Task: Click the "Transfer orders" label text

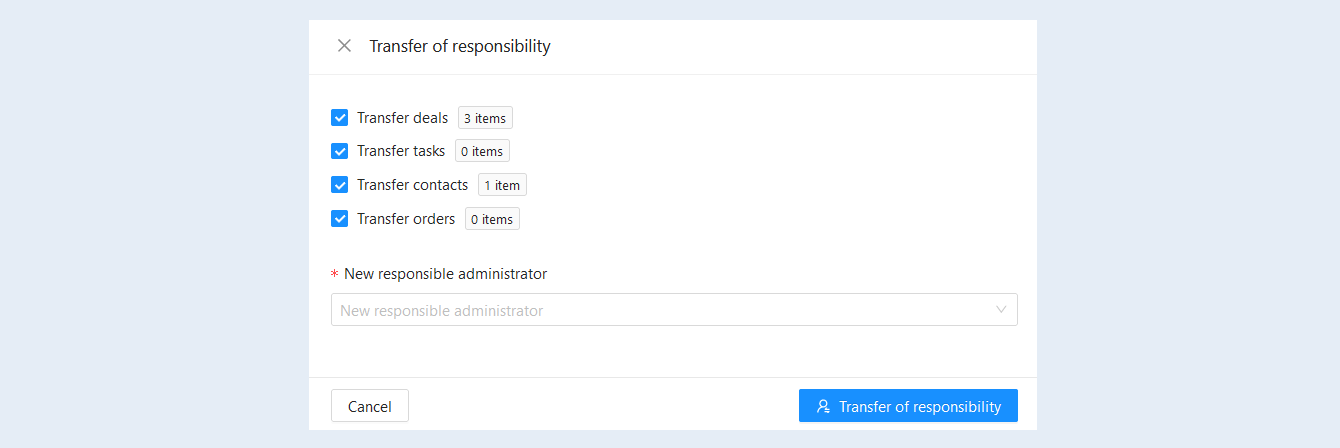Action: [x=406, y=219]
